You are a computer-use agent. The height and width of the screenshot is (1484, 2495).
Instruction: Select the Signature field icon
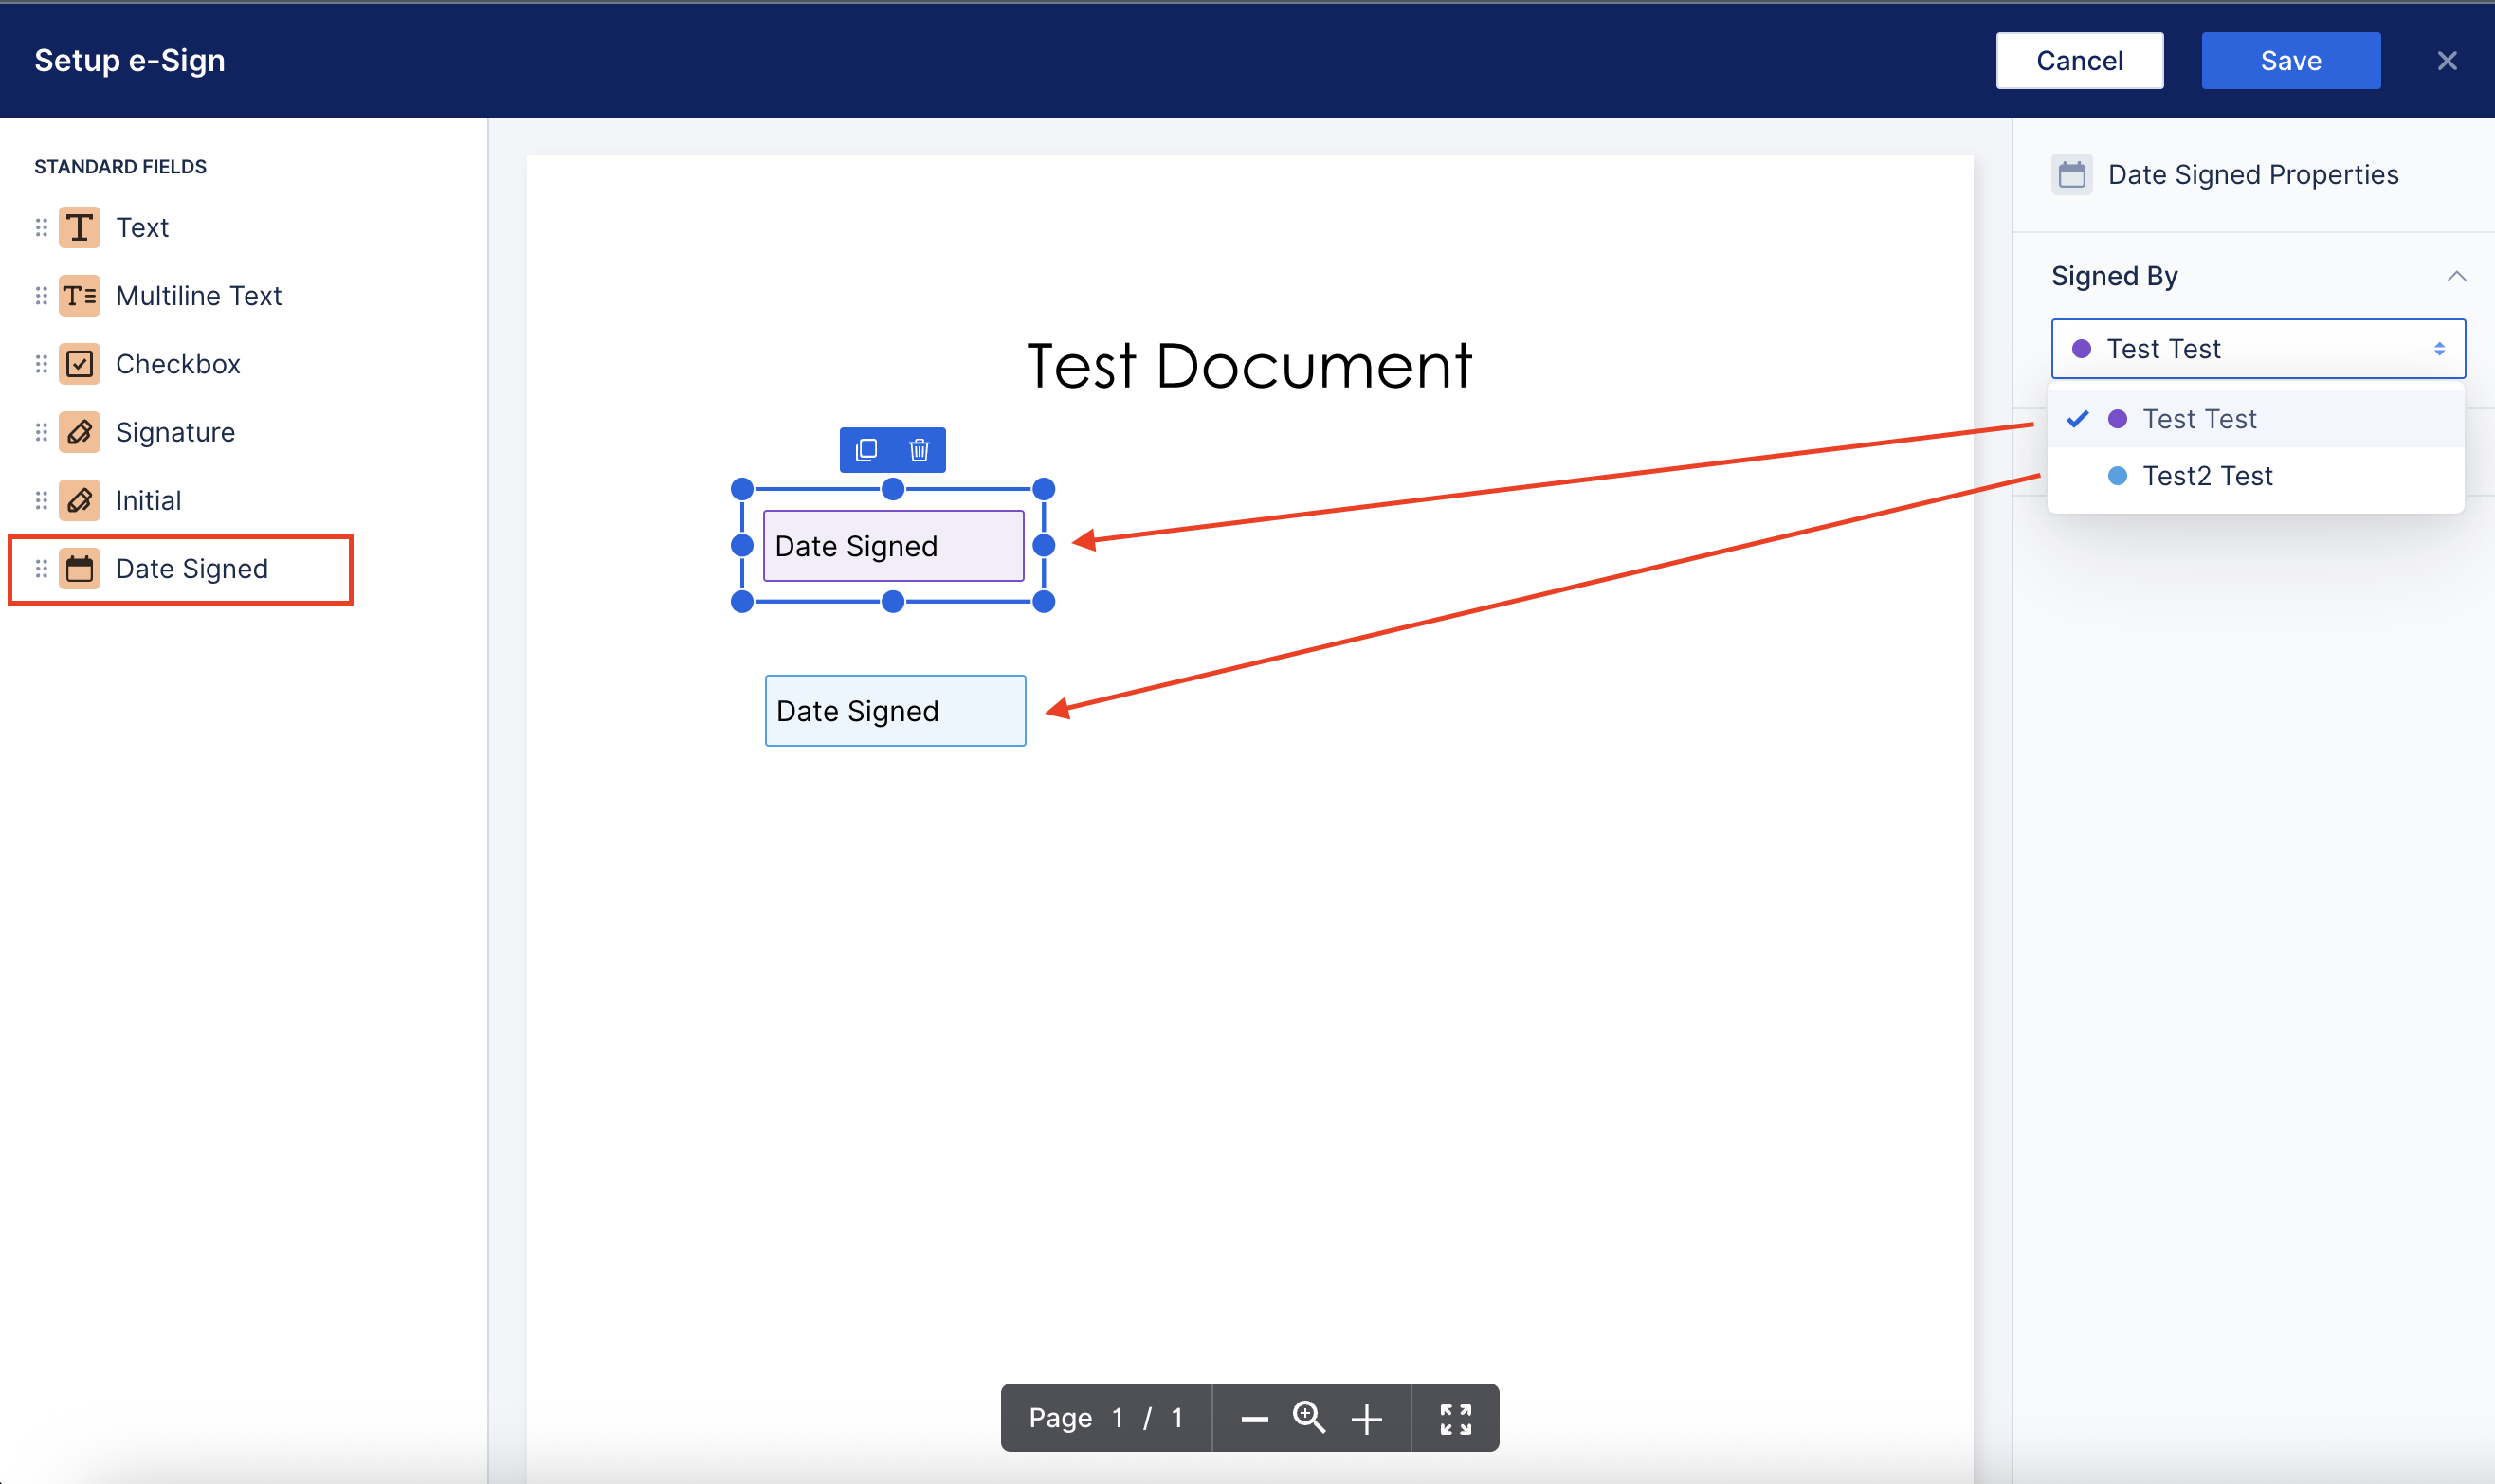pyautogui.click(x=79, y=432)
